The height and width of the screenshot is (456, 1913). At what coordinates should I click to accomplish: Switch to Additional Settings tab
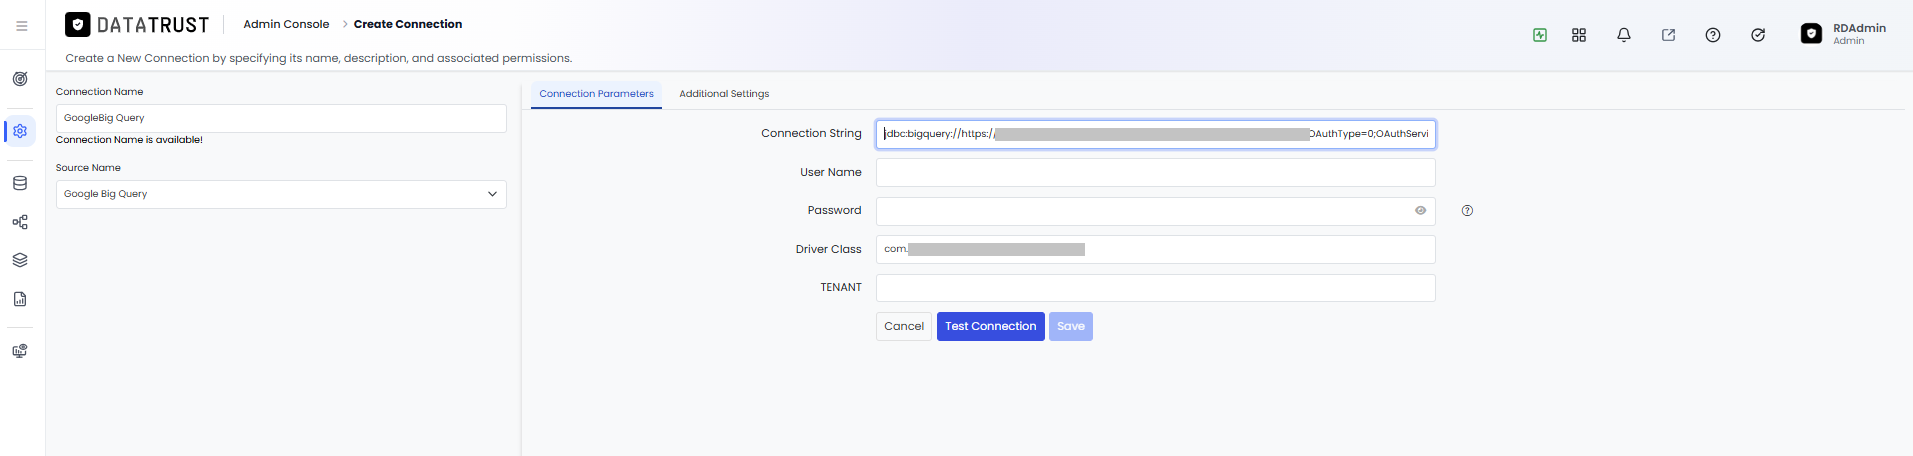point(724,94)
